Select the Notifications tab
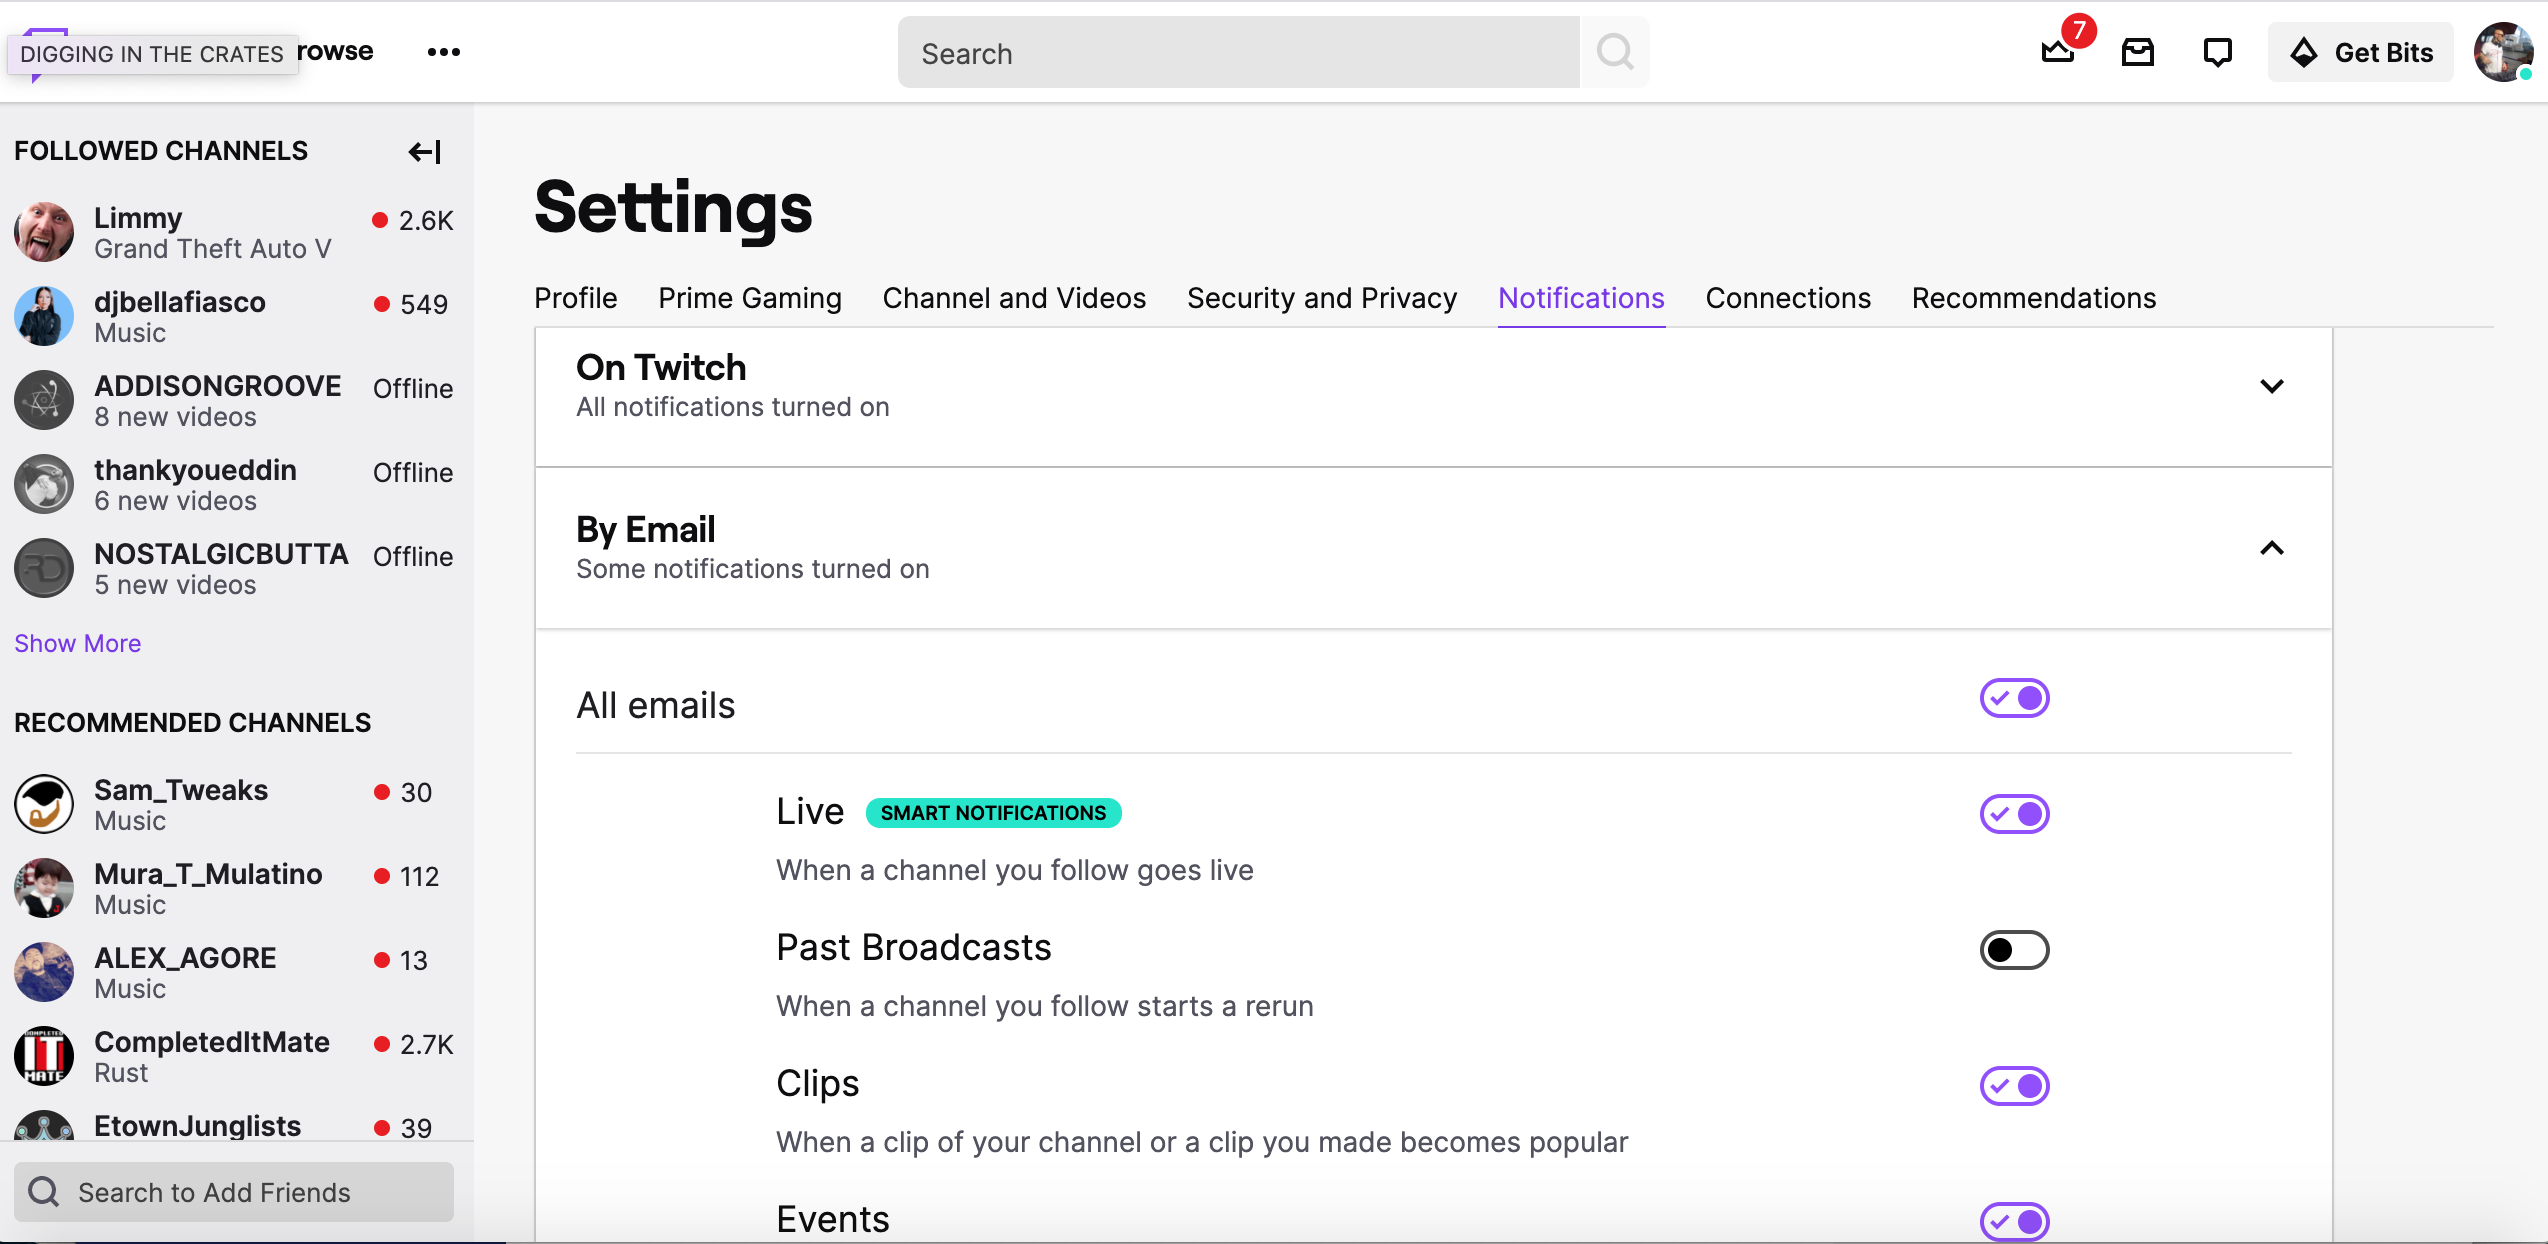 point(1581,298)
